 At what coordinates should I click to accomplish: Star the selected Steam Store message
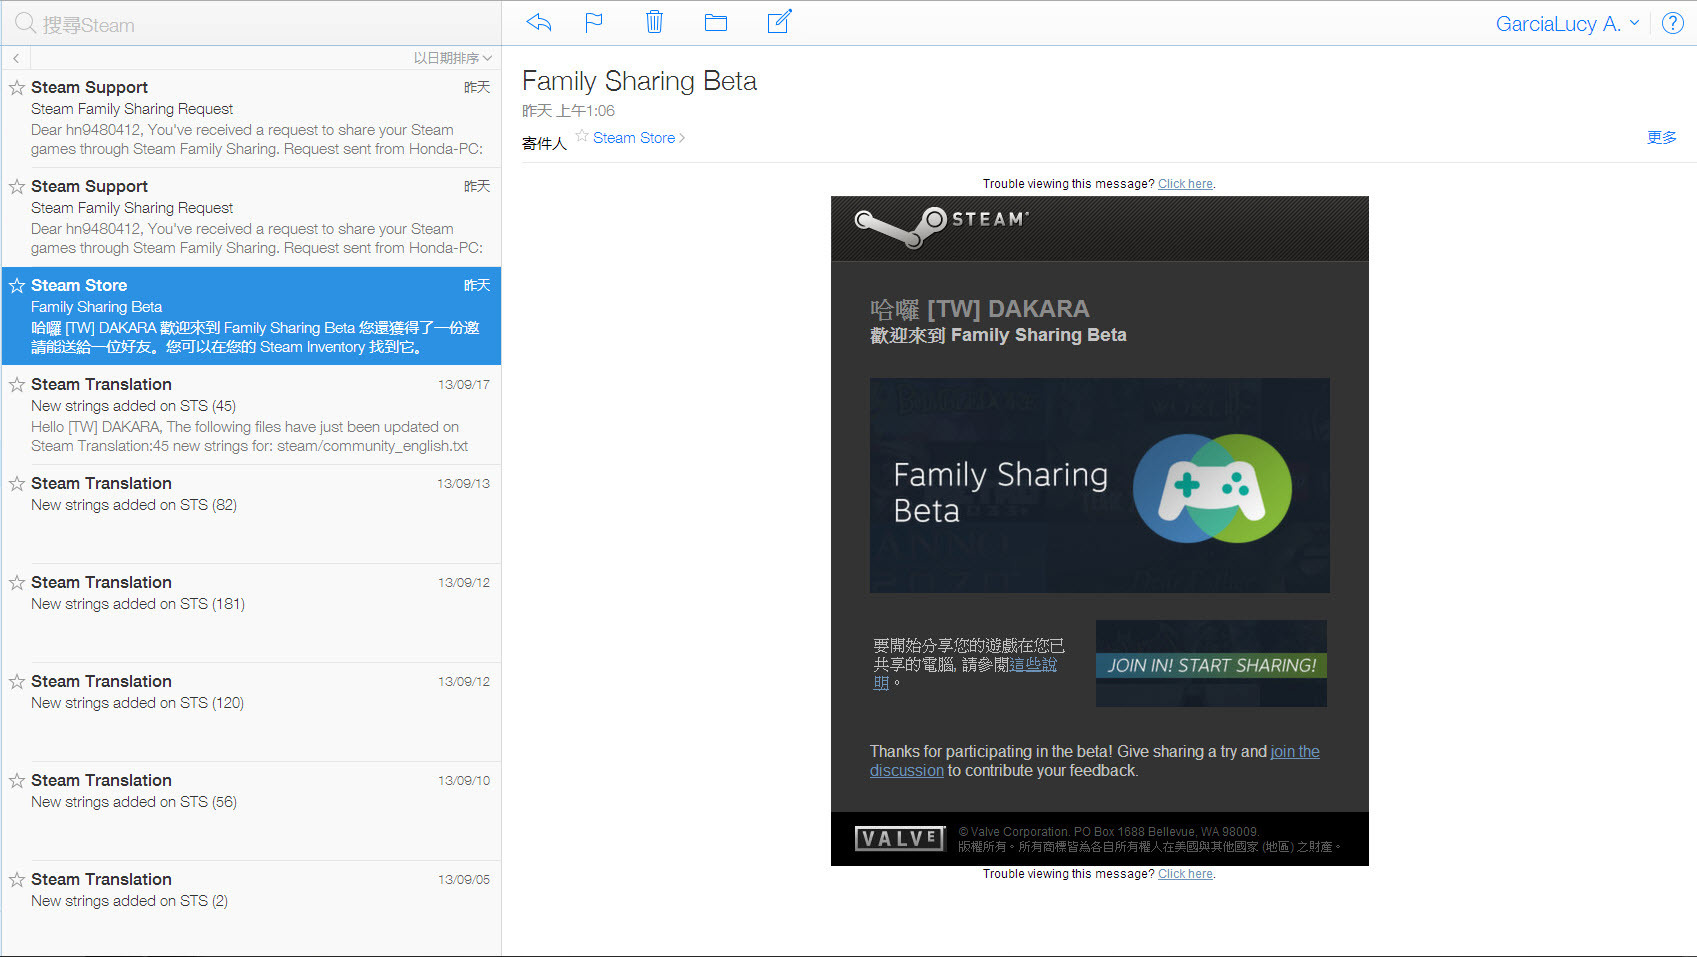pos(17,285)
